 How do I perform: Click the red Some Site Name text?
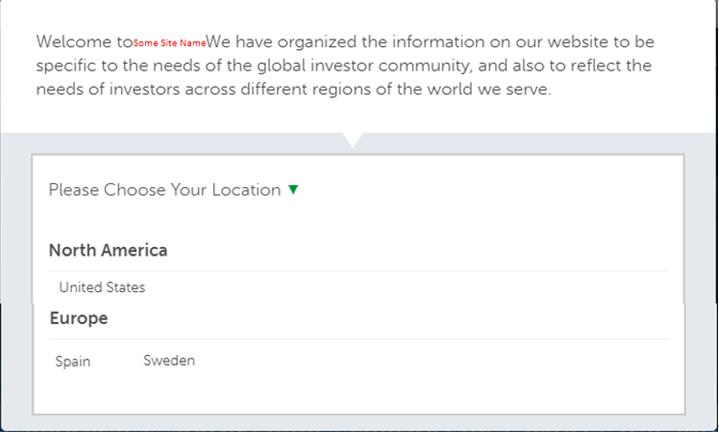(169, 43)
